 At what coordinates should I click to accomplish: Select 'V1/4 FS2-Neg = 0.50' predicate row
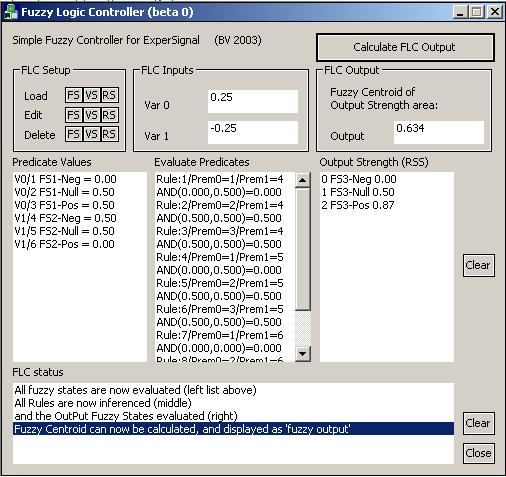point(80,218)
